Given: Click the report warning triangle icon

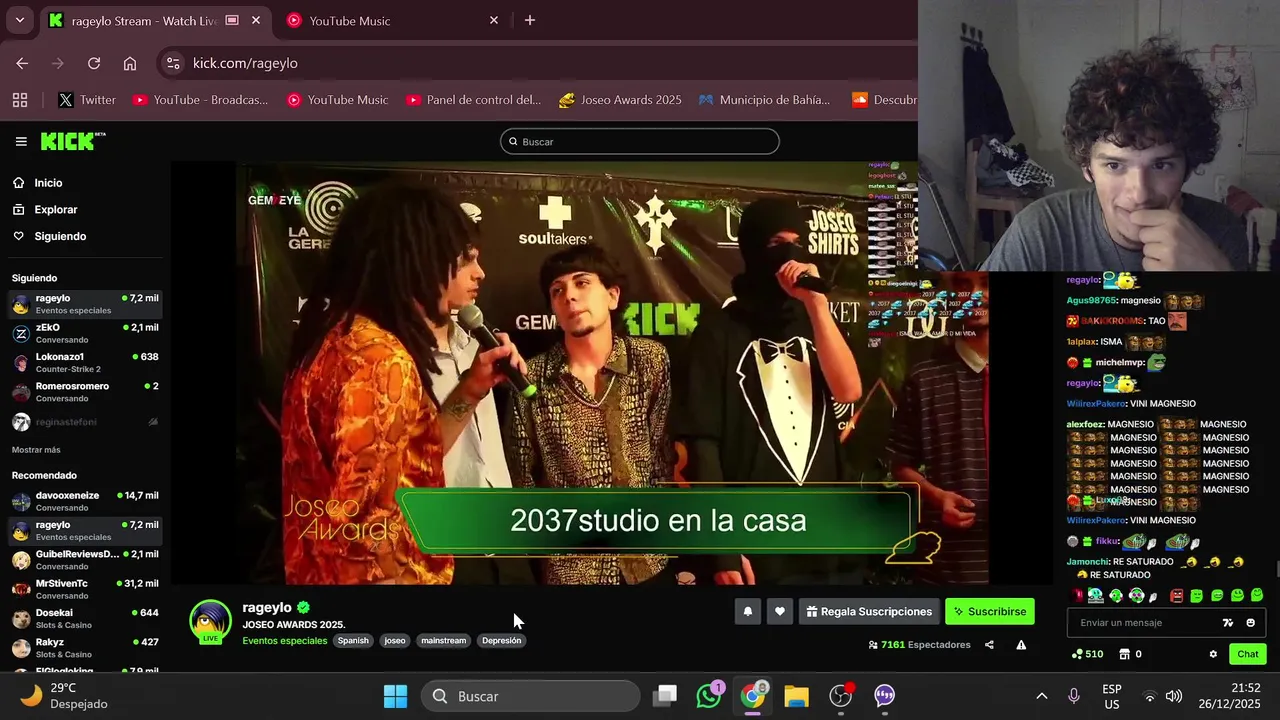Looking at the screenshot, I should (x=1021, y=645).
